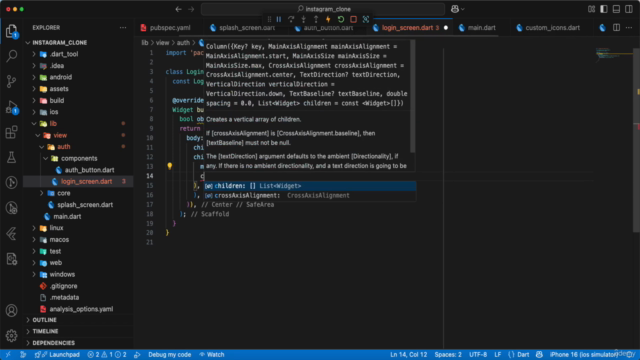Click Debug my code in status bar
This screenshot has height=360, width=640.
click(169, 355)
